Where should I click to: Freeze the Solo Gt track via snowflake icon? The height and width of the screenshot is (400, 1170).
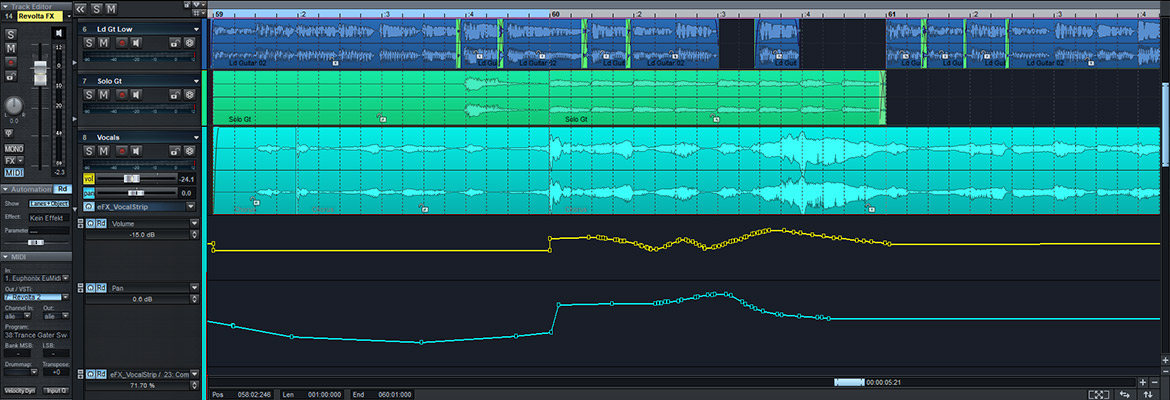[x=190, y=95]
